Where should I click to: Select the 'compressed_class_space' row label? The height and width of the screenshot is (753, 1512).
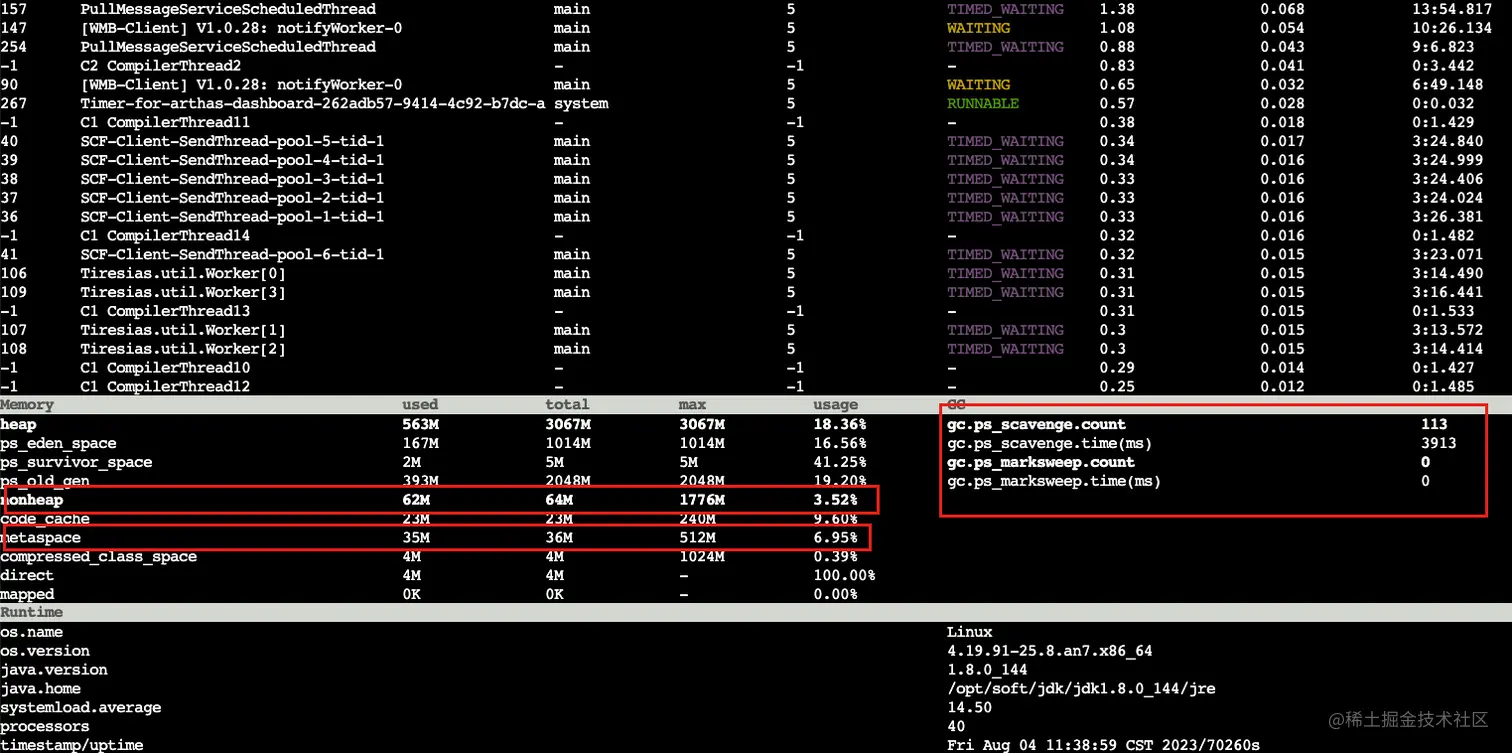point(98,557)
